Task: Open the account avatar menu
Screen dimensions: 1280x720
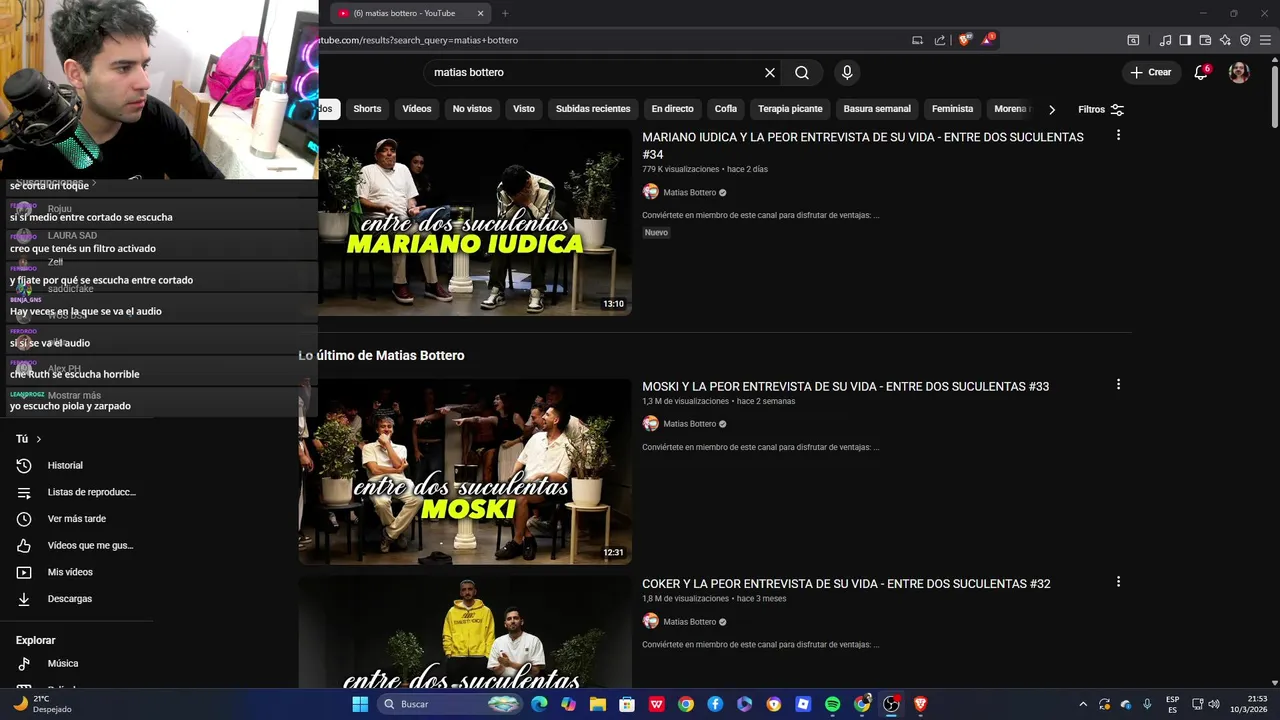Action: [1239, 72]
